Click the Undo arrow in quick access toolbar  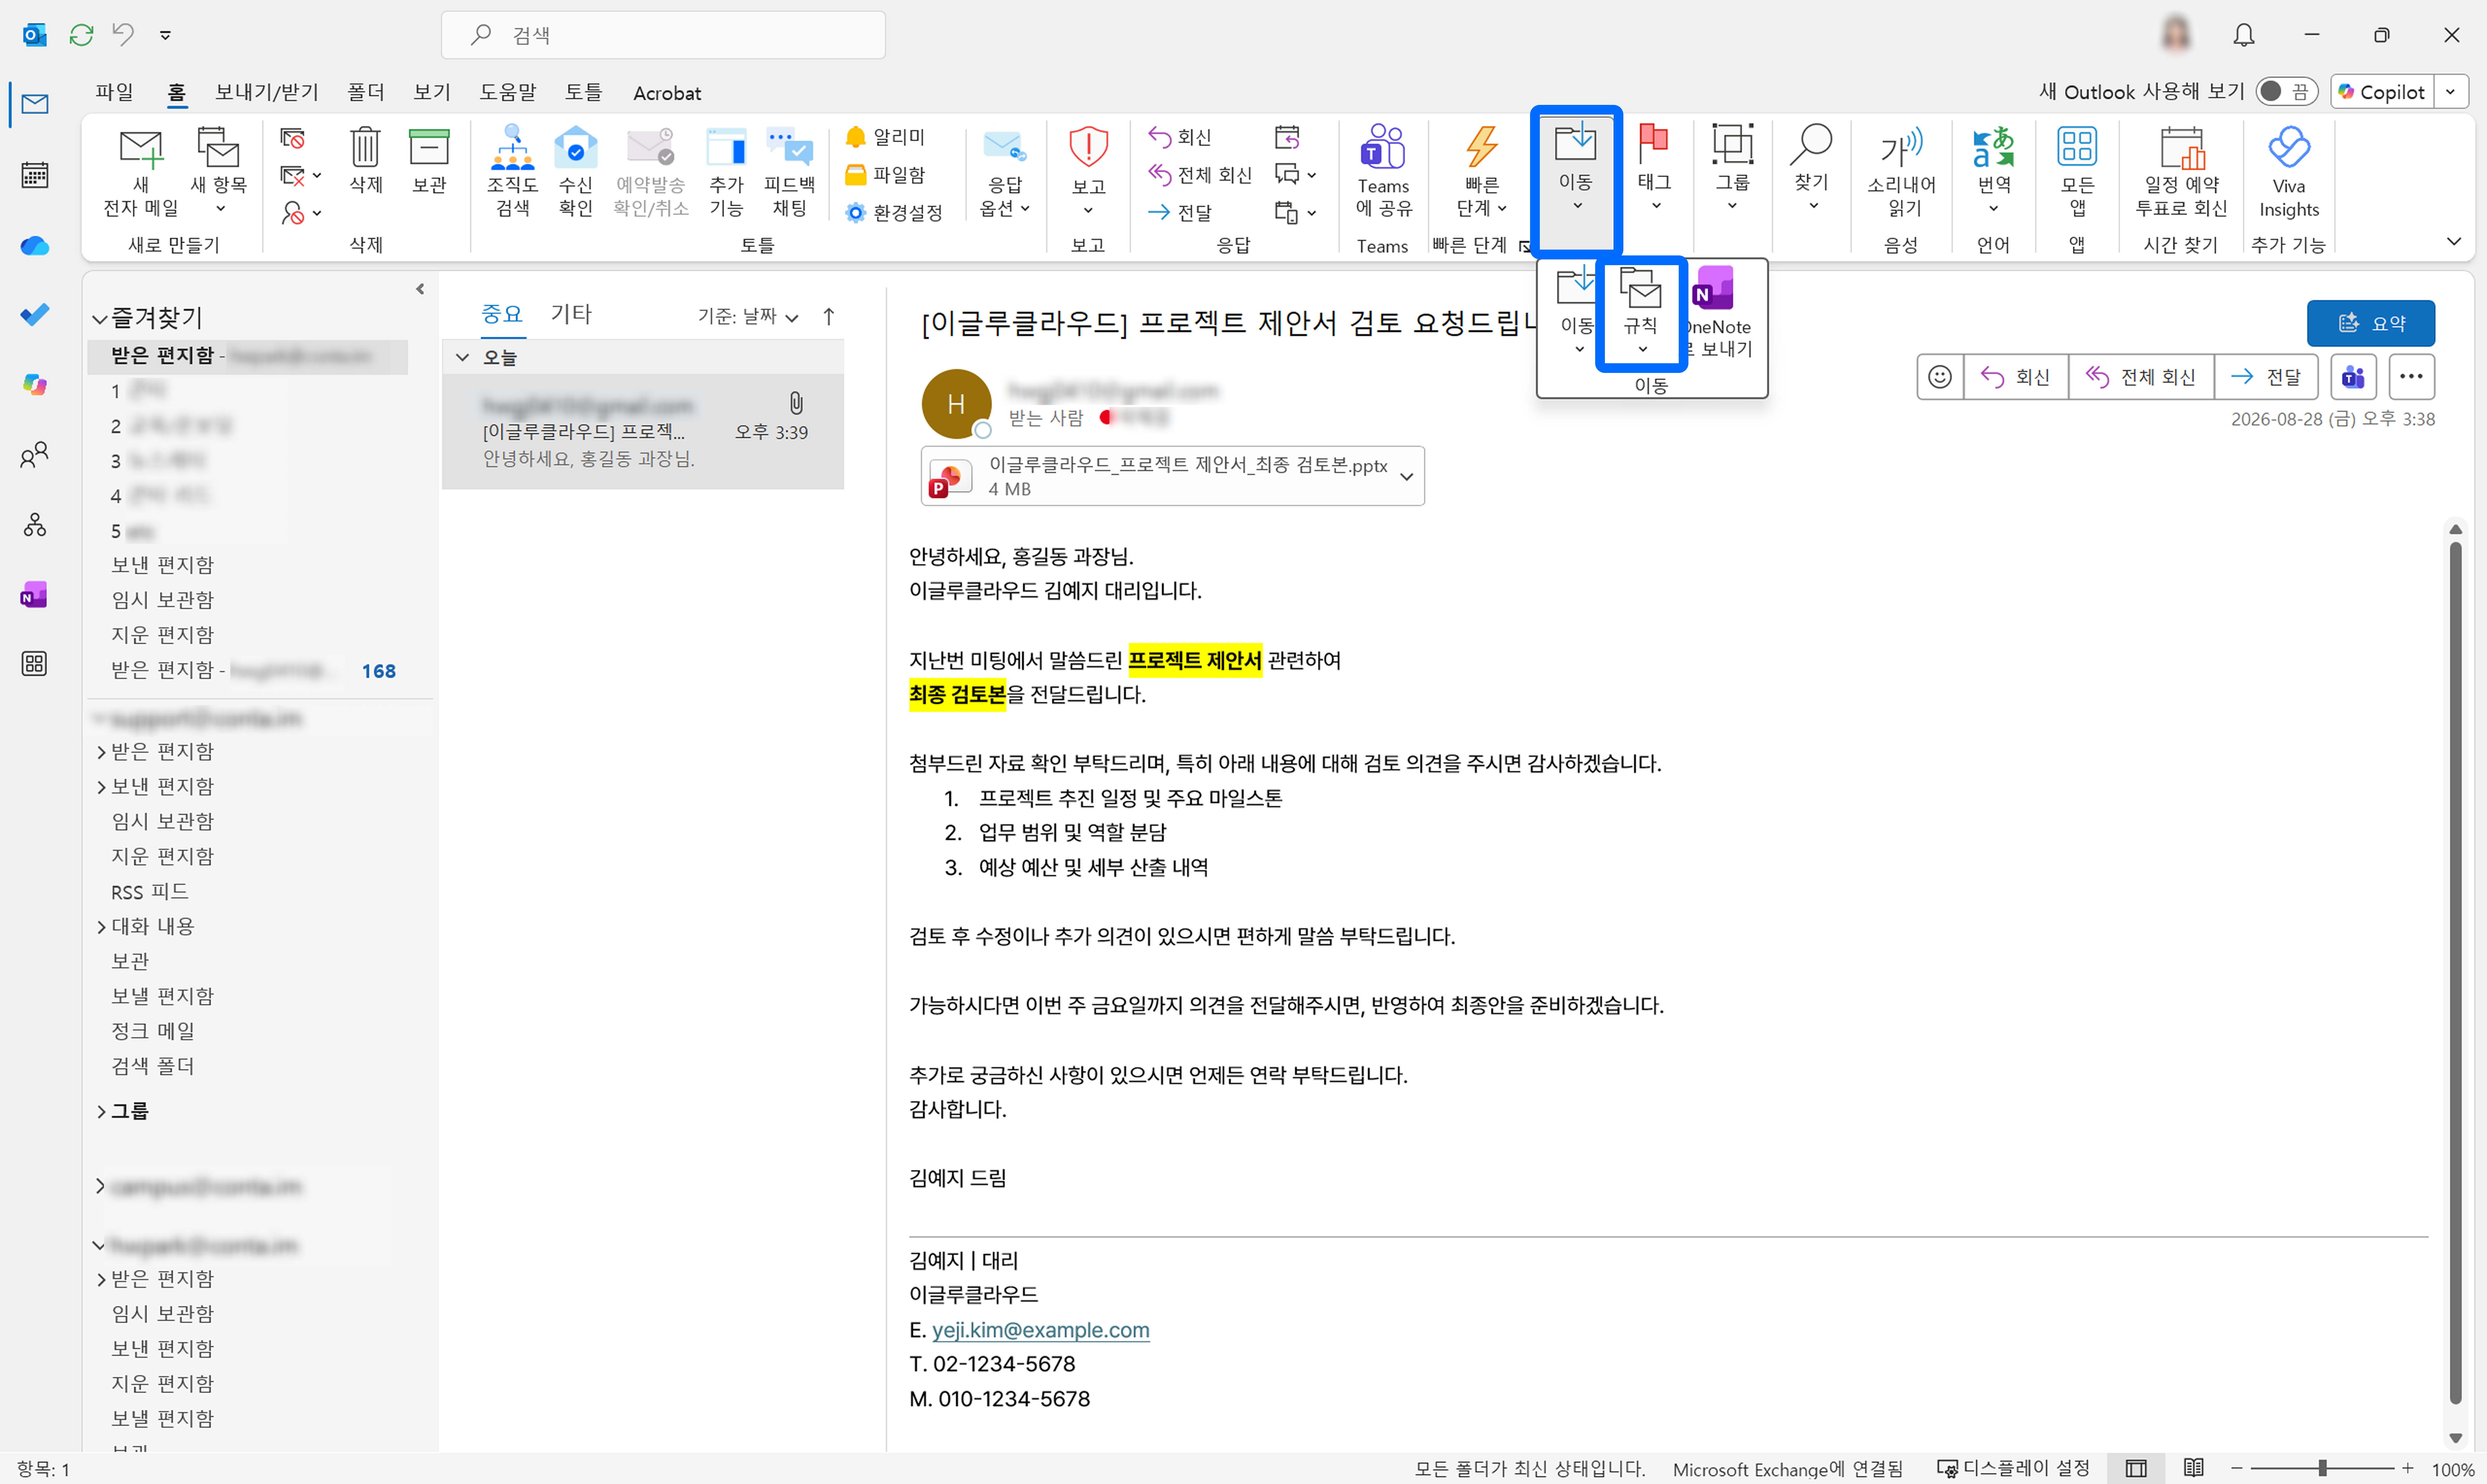click(123, 35)
